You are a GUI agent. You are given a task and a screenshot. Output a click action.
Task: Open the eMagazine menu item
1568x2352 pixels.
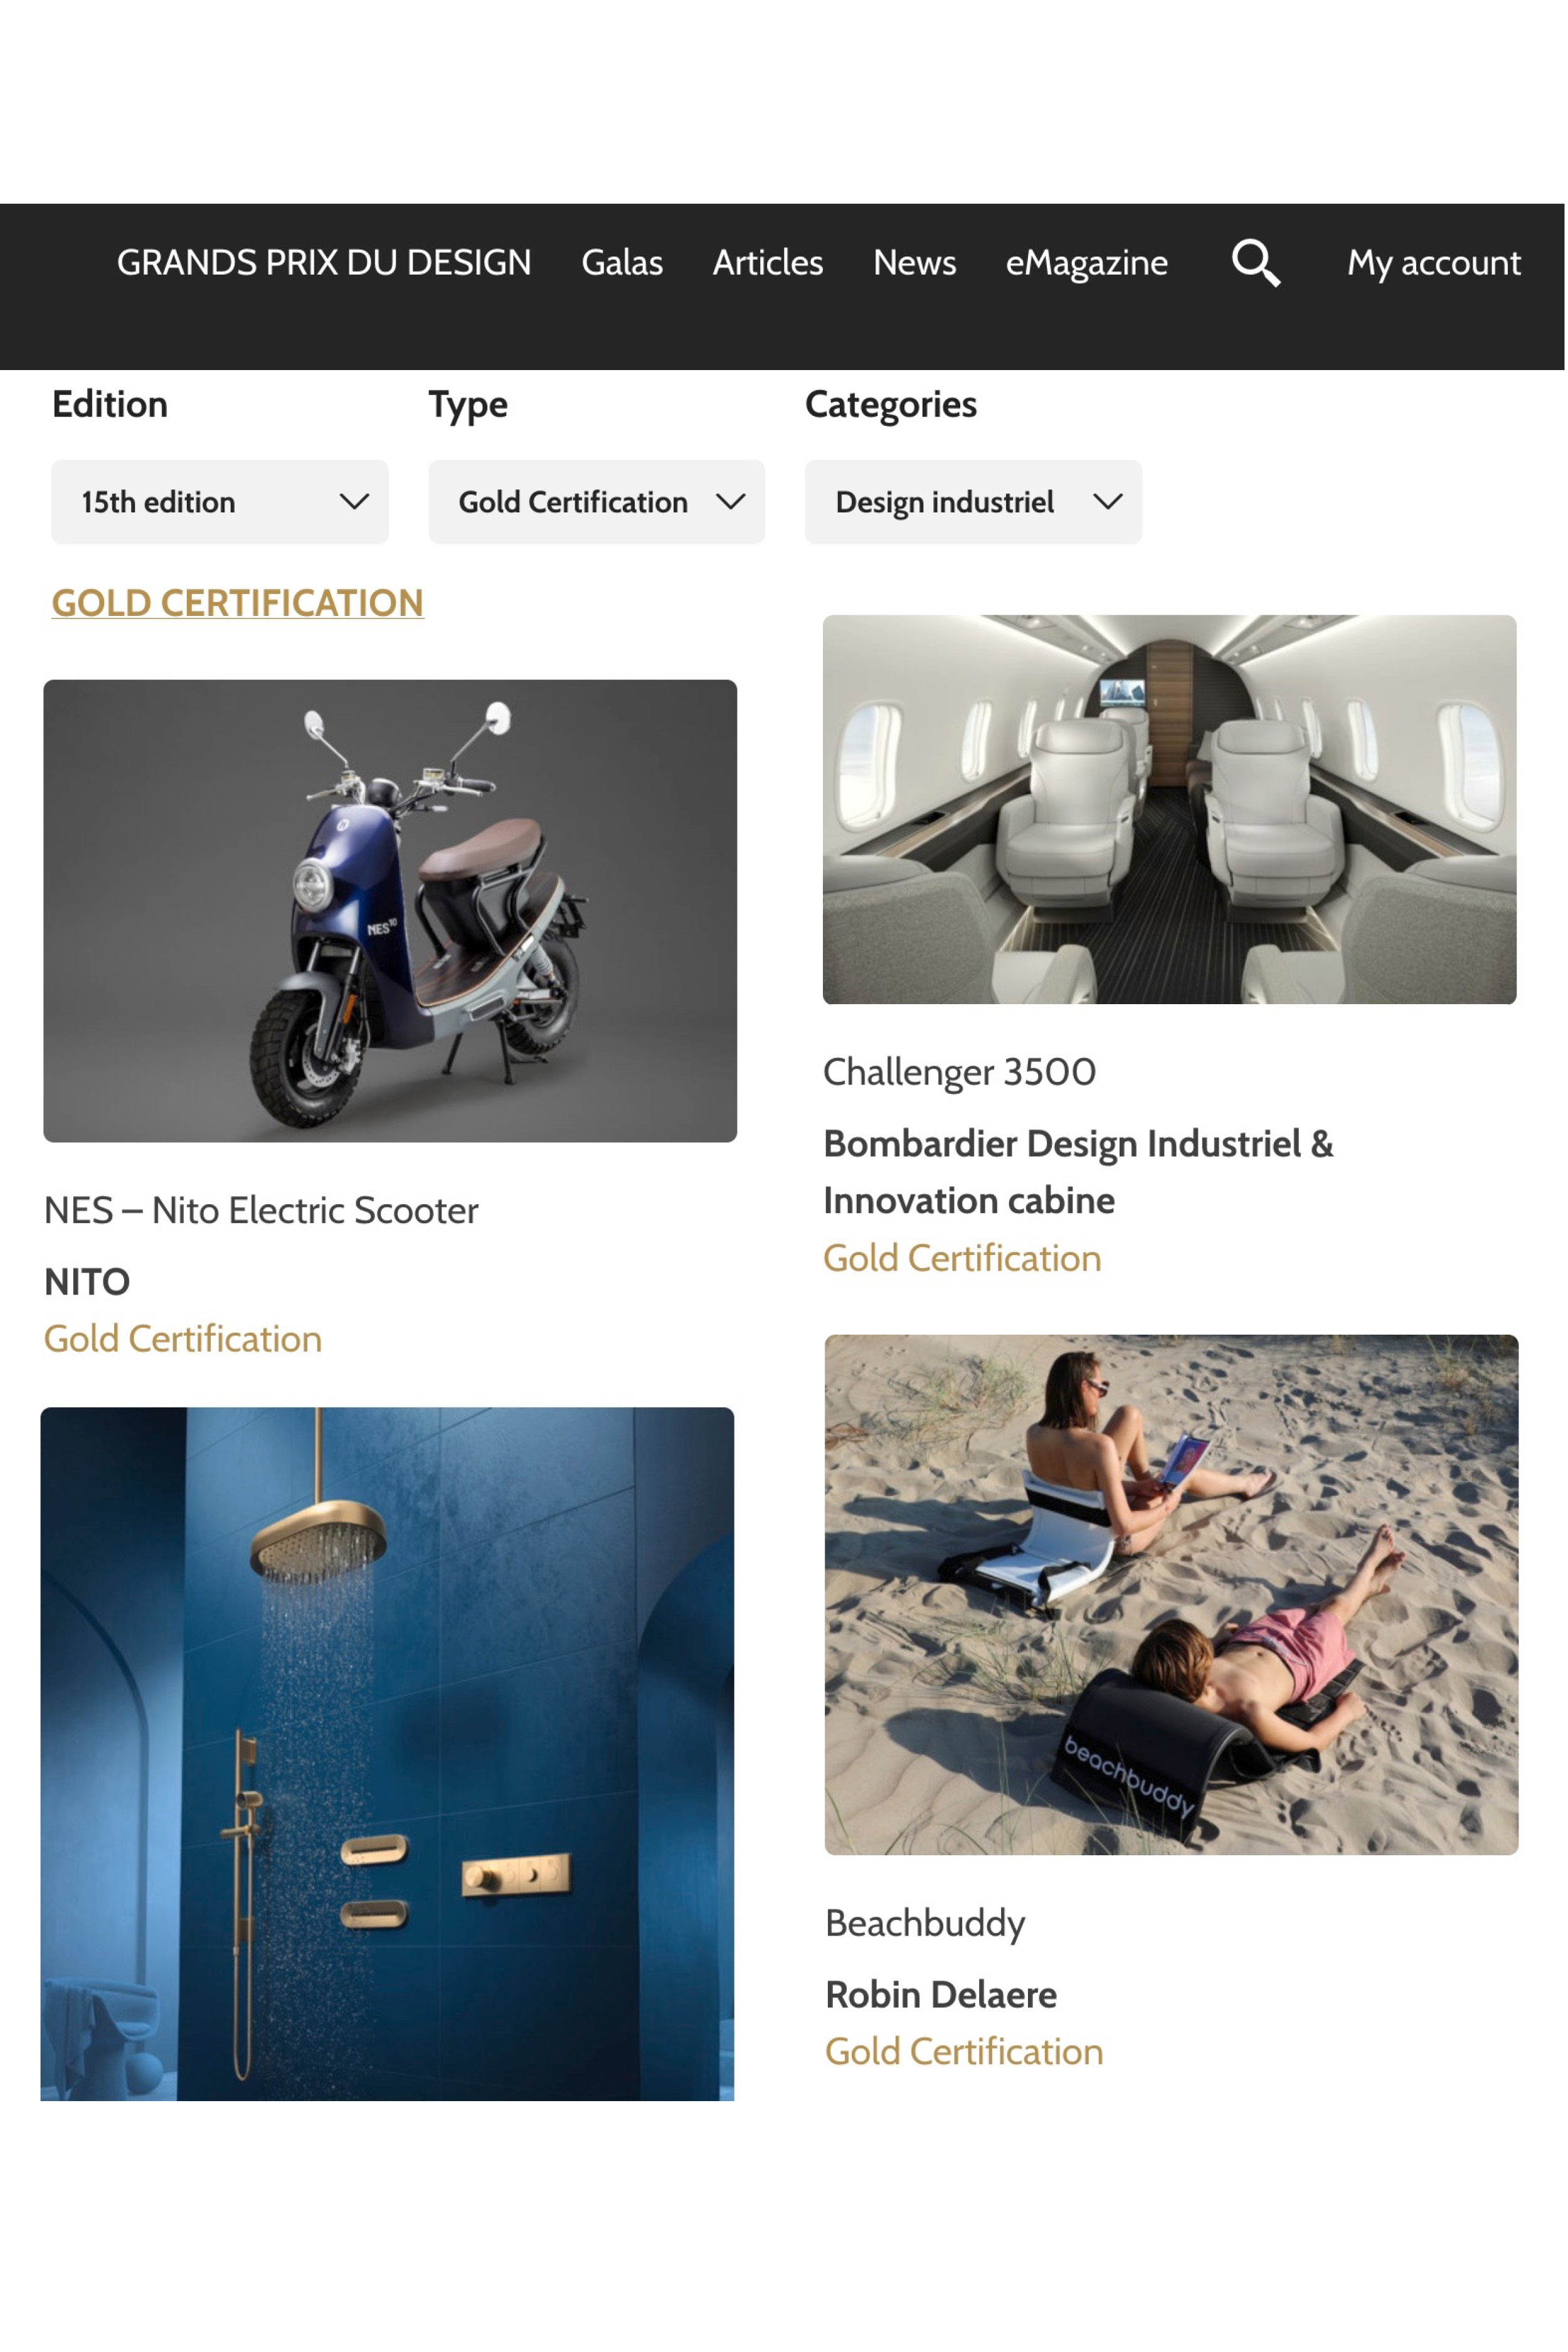(1086, 263)
